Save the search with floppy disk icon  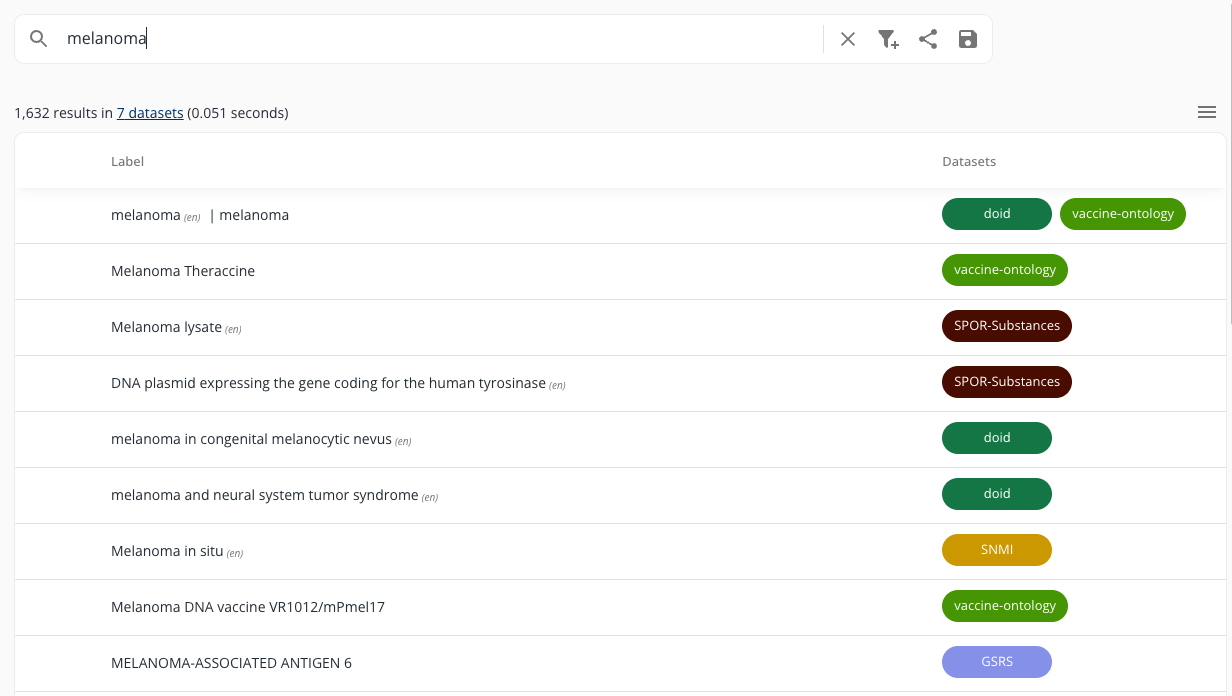click(968, 39)
